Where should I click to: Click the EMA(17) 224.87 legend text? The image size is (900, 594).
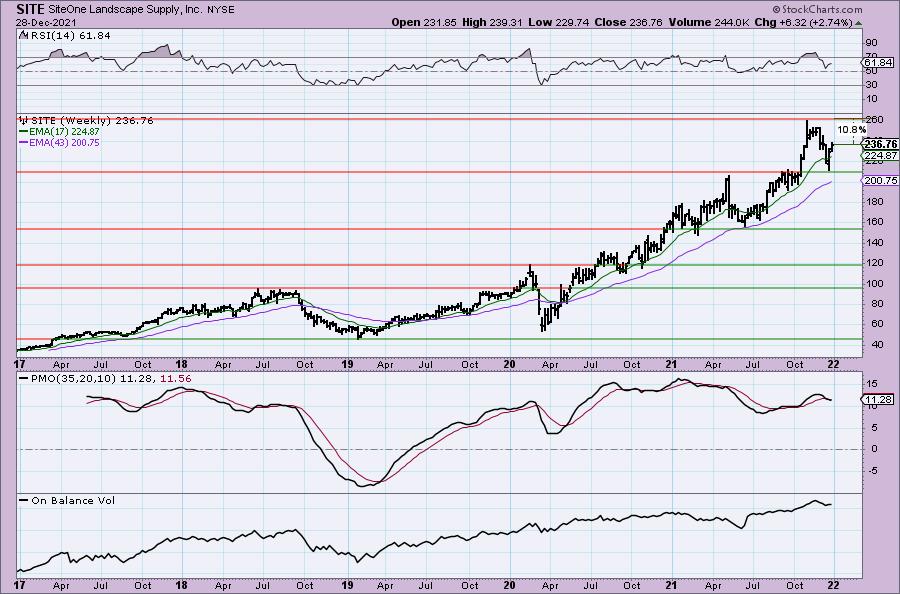[x=64, y=132]
